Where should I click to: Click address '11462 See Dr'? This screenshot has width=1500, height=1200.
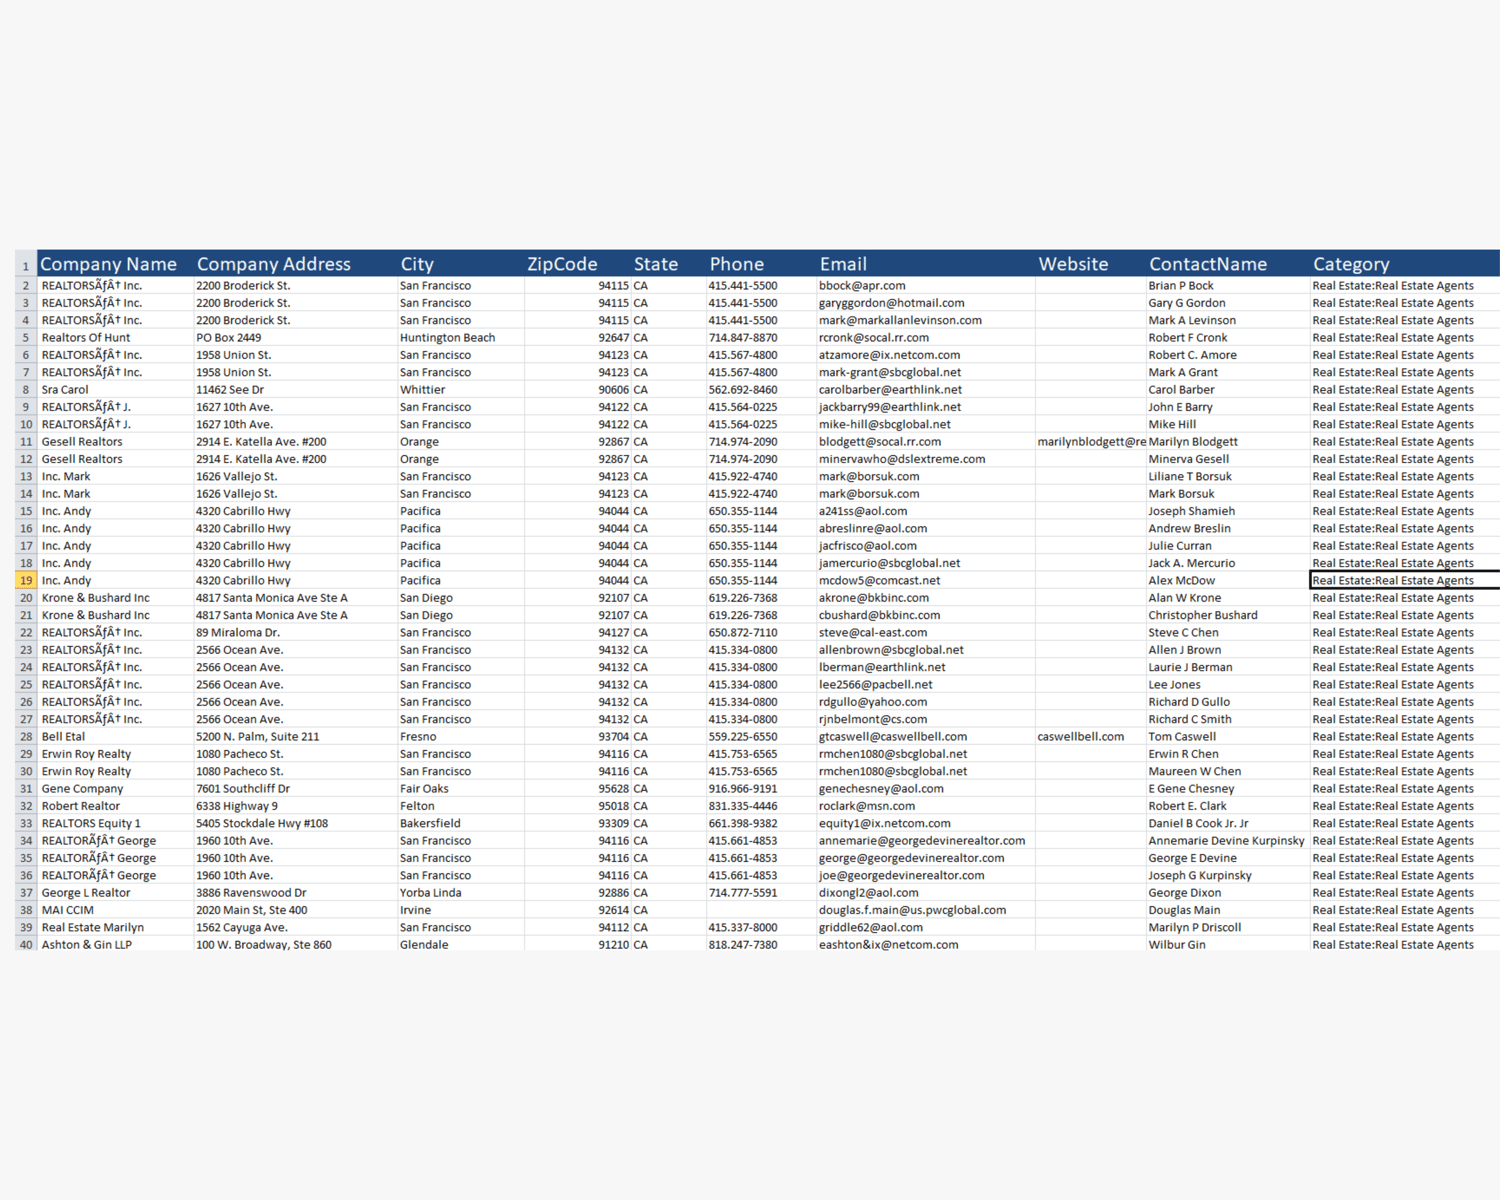tap(295, 390)
